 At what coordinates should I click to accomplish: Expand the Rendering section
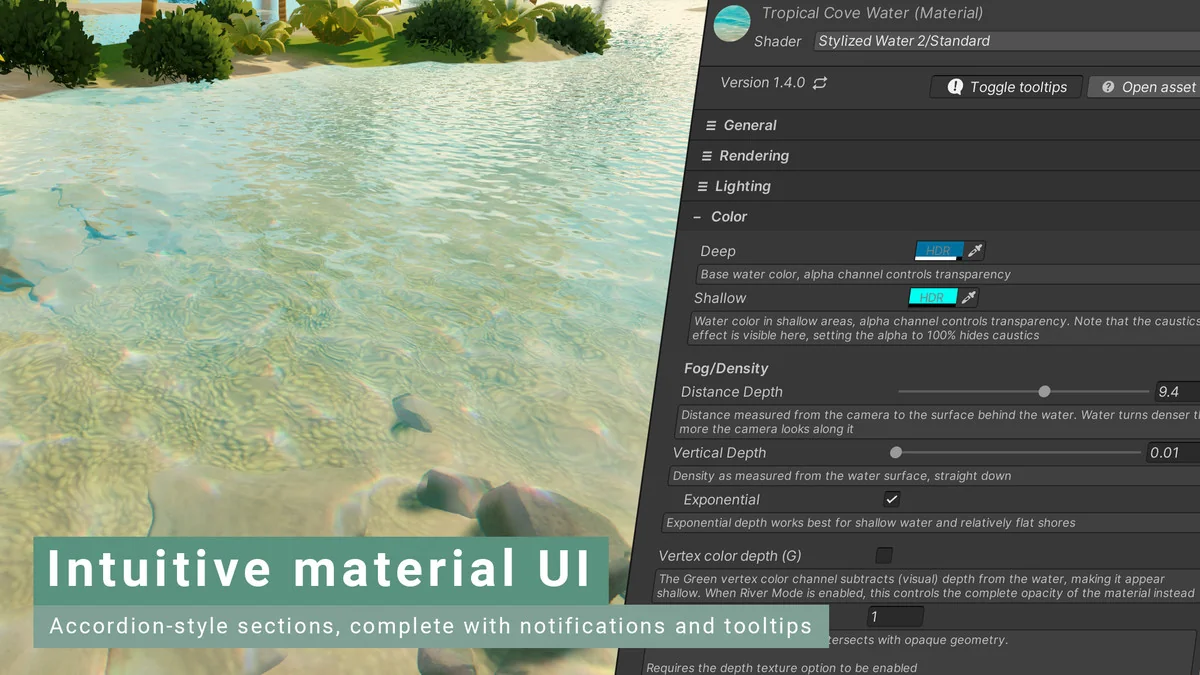[x=754, y=156]
